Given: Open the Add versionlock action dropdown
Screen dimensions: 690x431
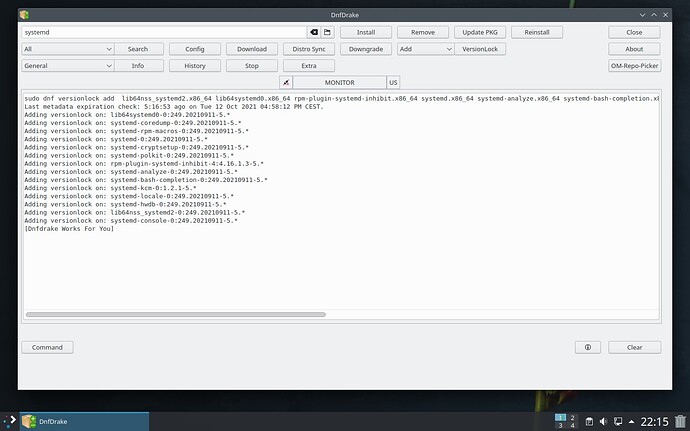Looking at the screenshot, I should pos(426,49).
